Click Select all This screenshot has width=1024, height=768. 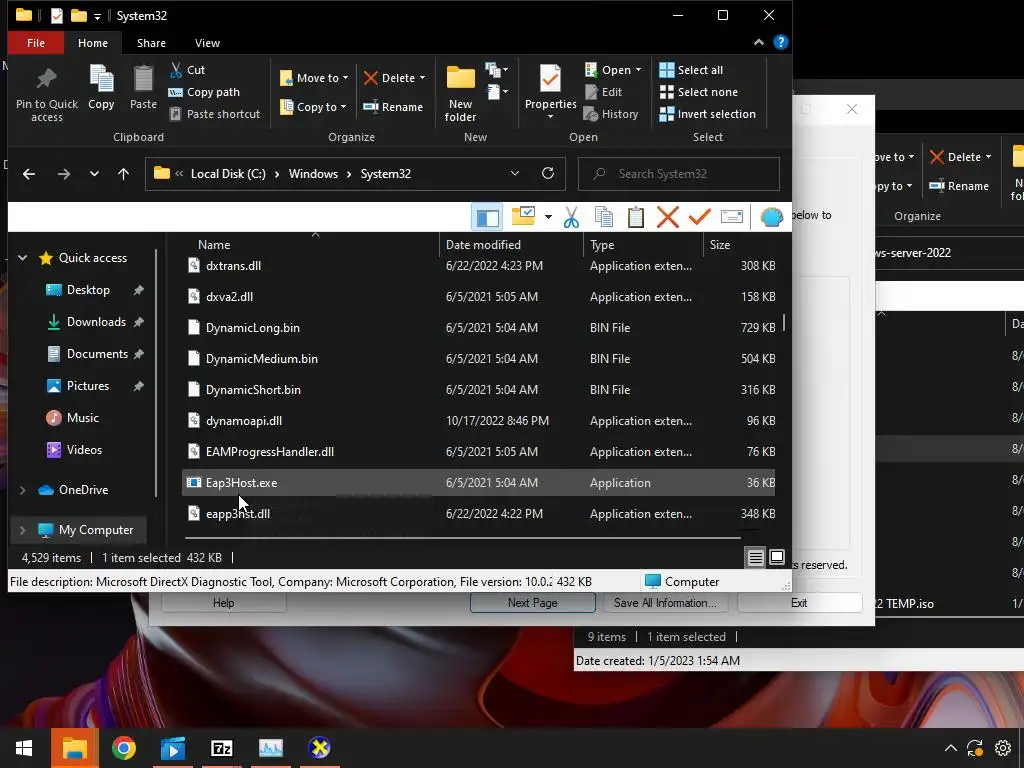point(691,70)
